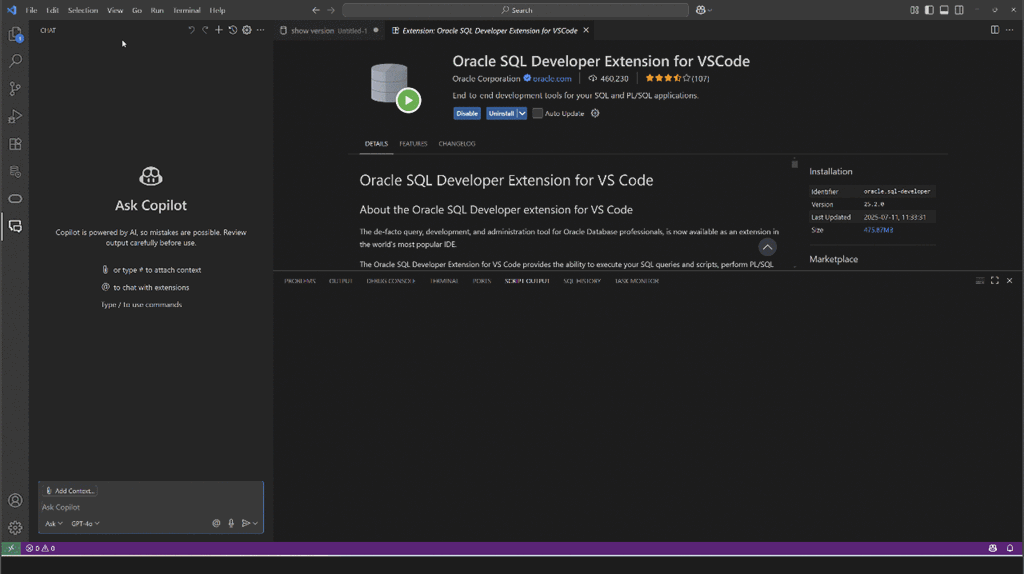Open the GPT-4o model picker
Screen dimensions: 1024x574
tap(86, 523)
